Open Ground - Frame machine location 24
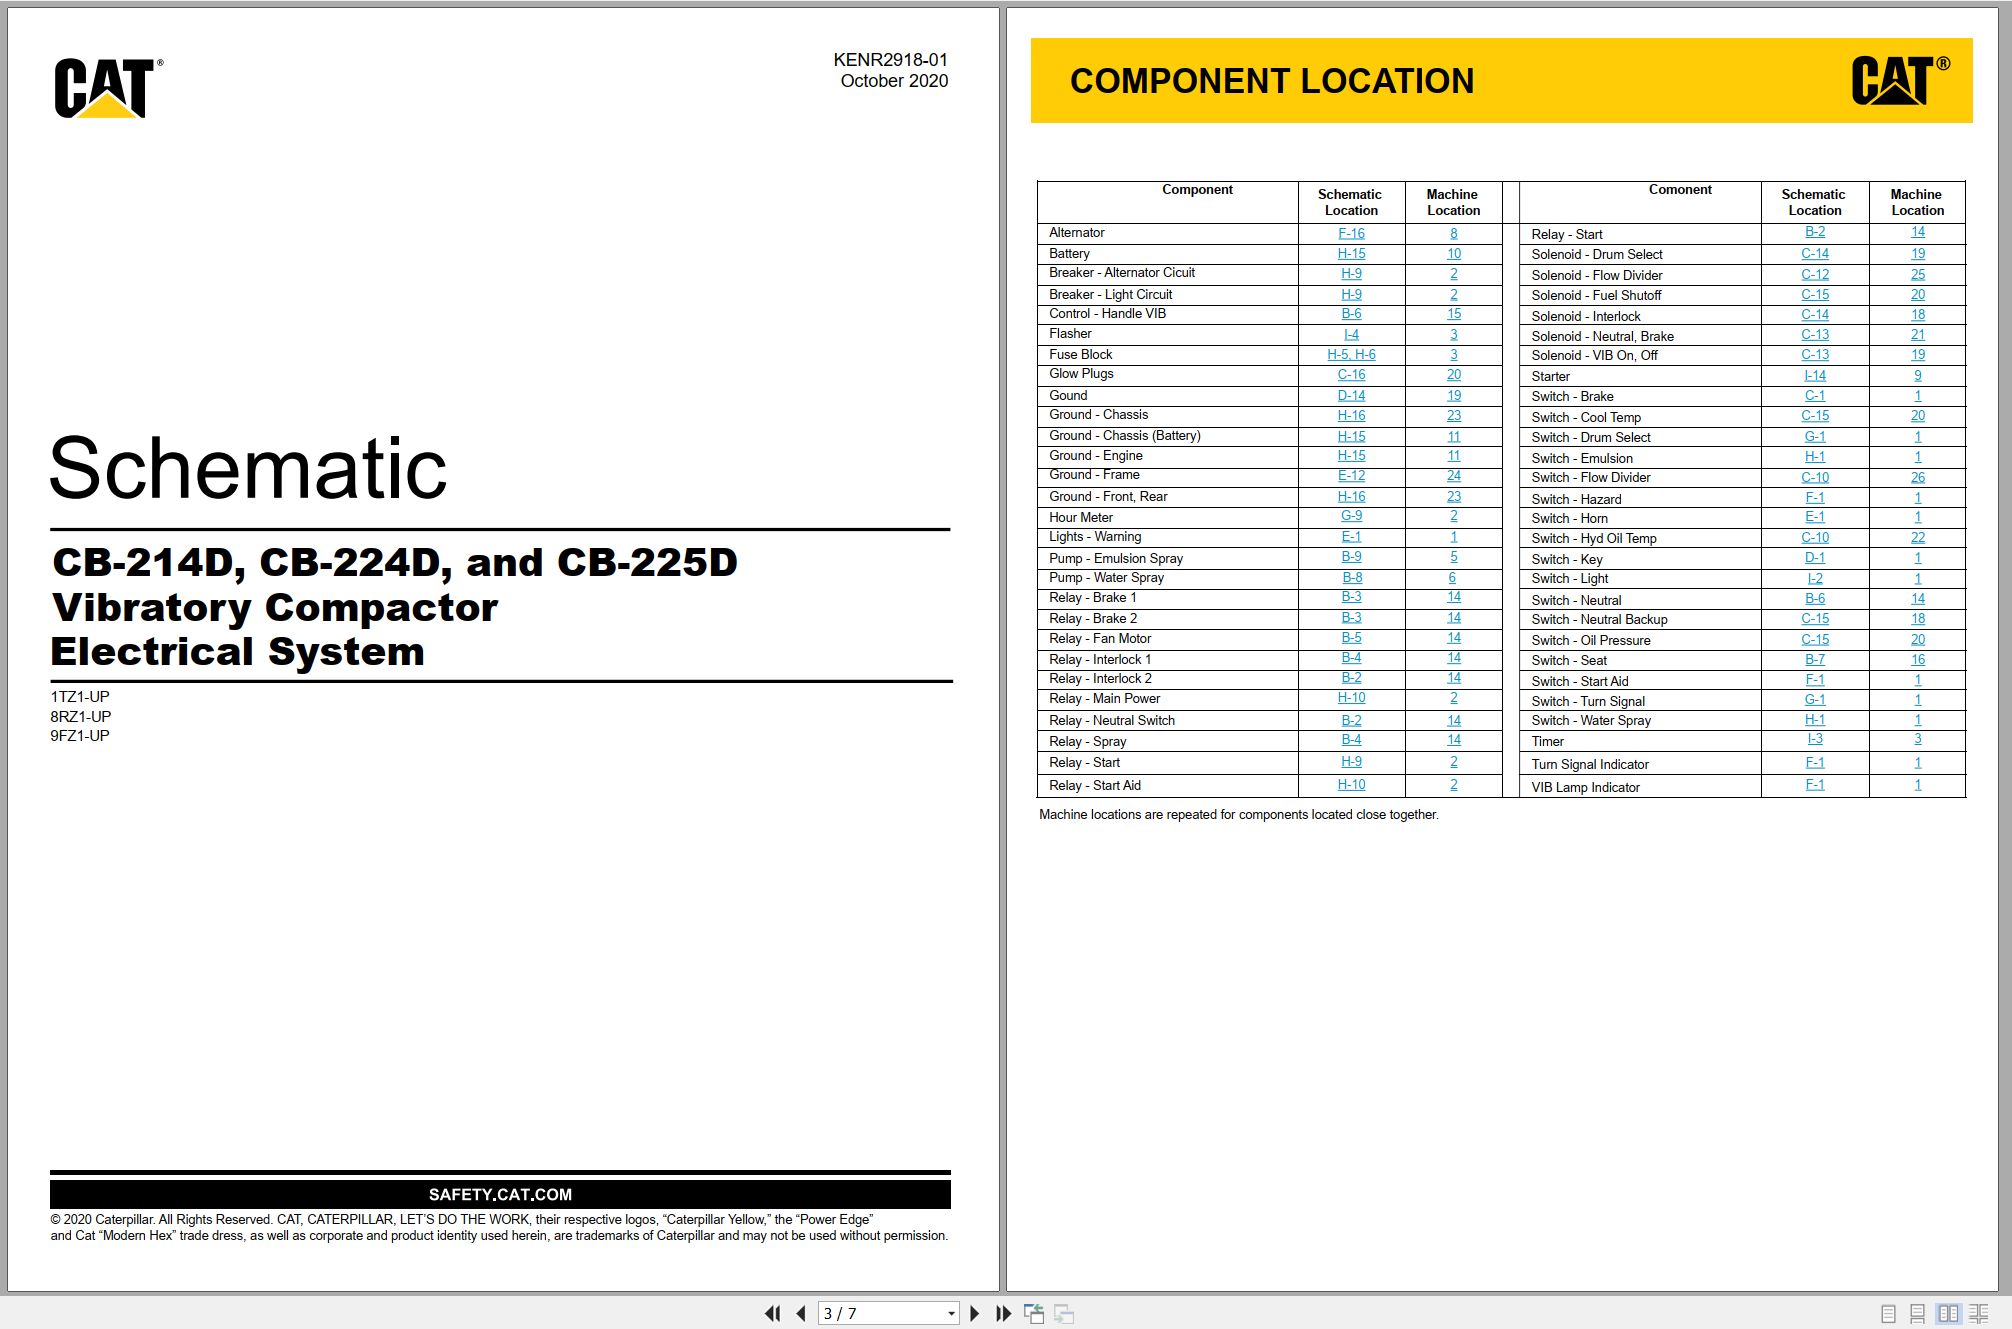The width and height of the screenshot is (2012, 1329). click(1454, 475)
